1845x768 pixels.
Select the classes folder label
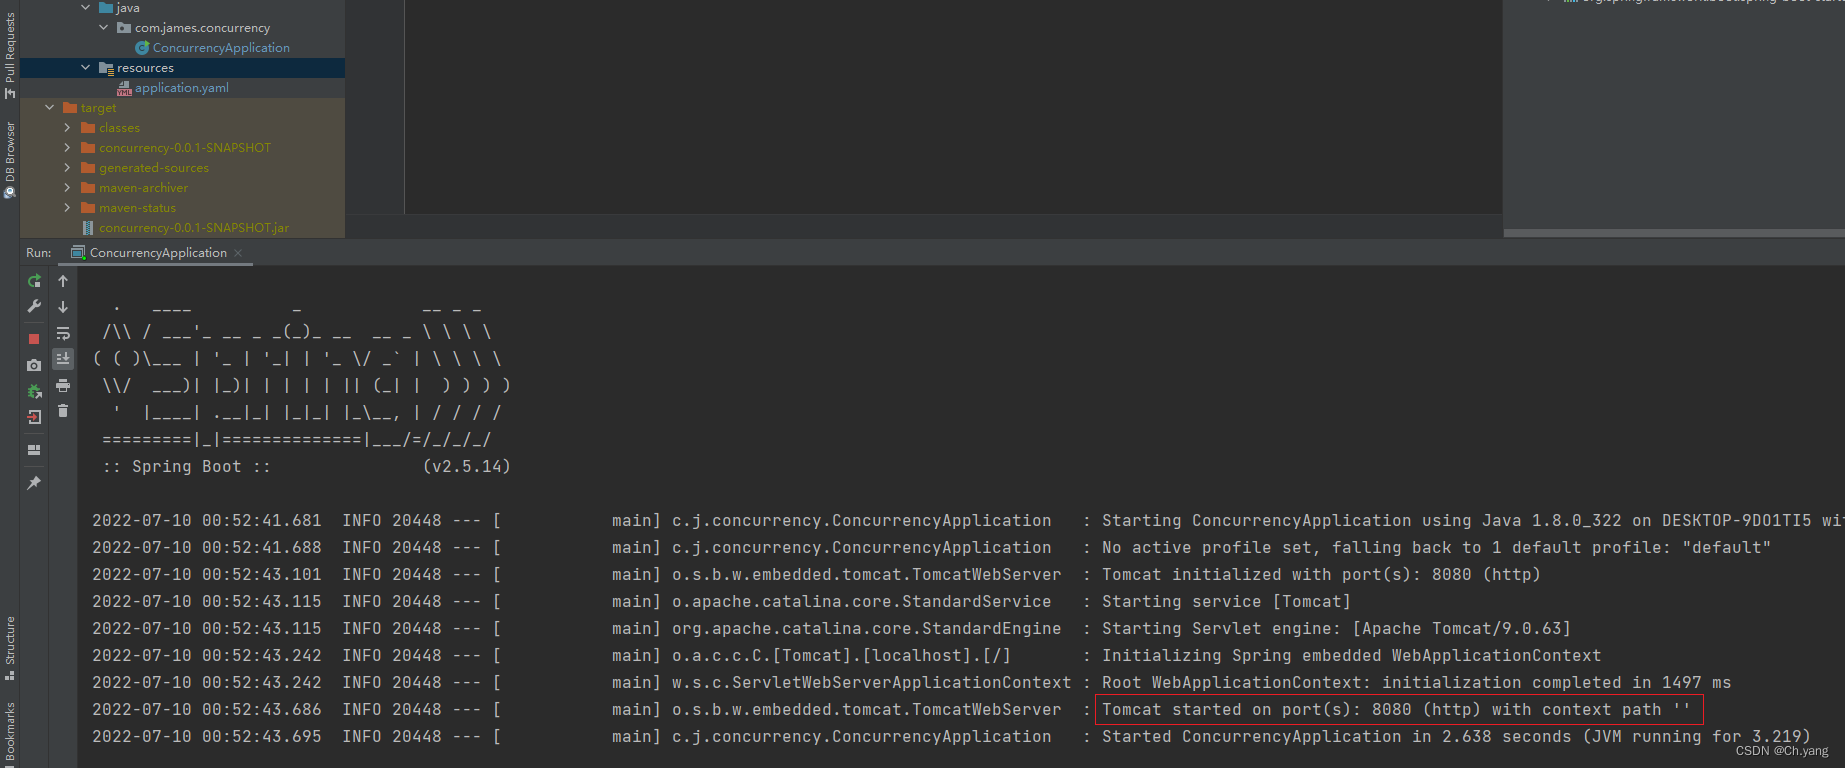click(x=119, y=128)
